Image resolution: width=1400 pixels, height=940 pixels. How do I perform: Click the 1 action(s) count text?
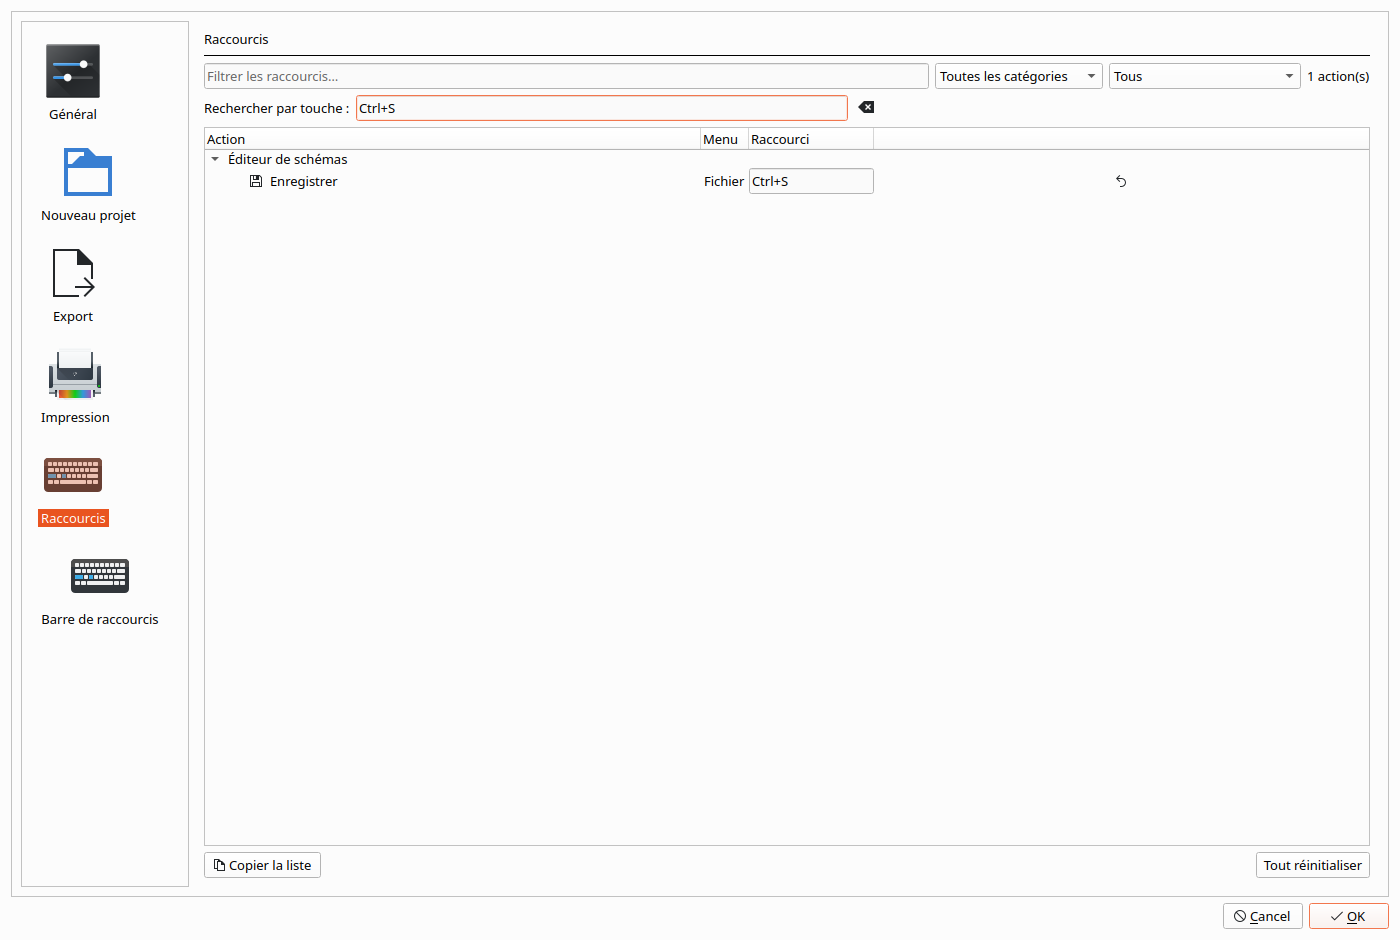pos(1338,76)
